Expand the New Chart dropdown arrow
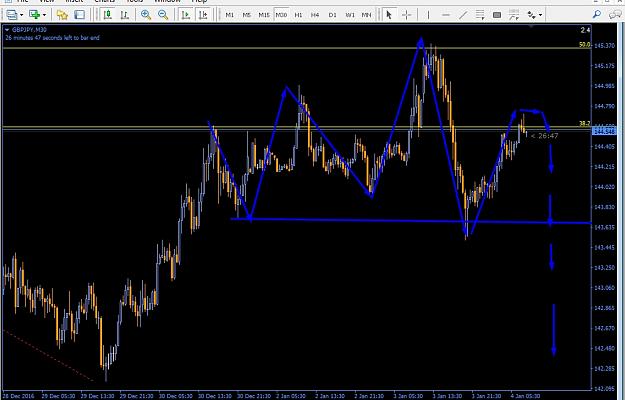 tap(44, 15)
